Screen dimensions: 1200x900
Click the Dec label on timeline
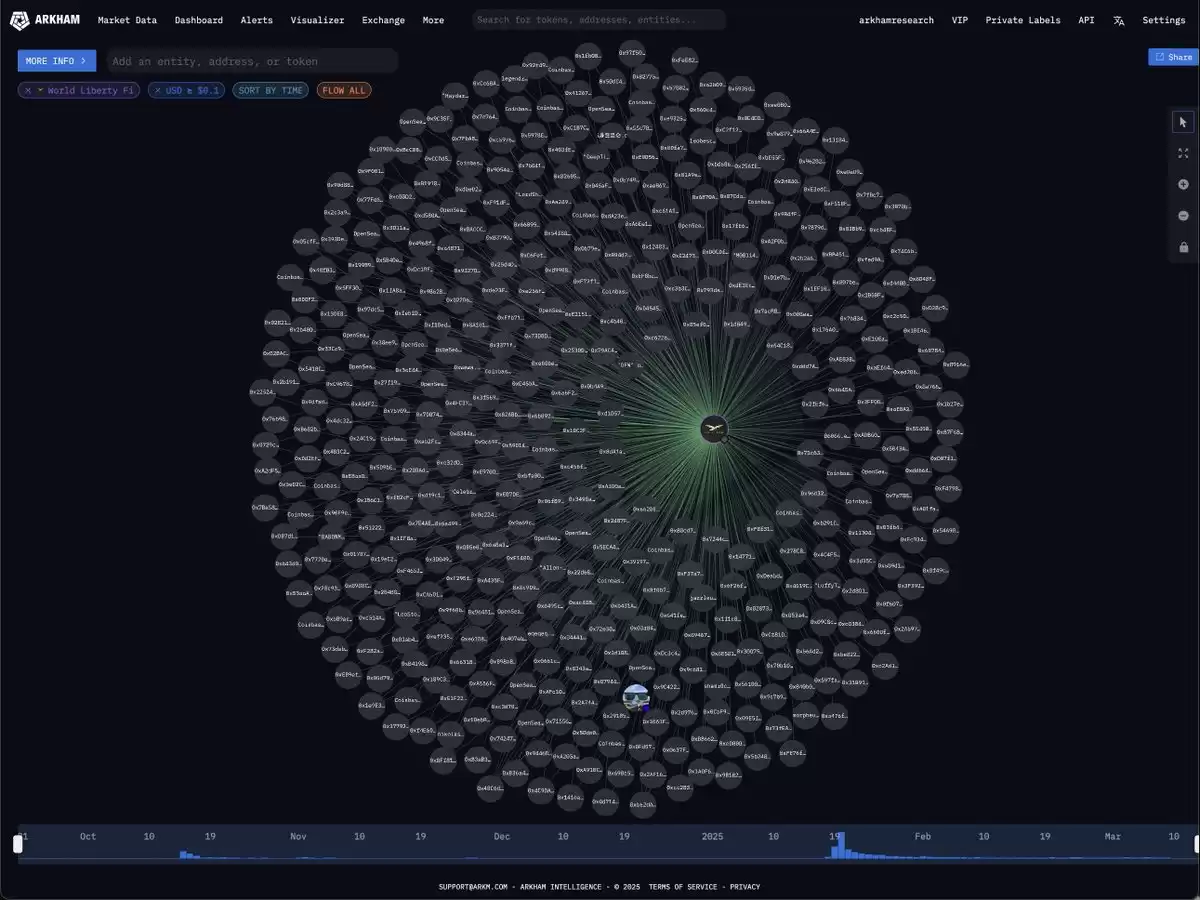coord(502,836)
